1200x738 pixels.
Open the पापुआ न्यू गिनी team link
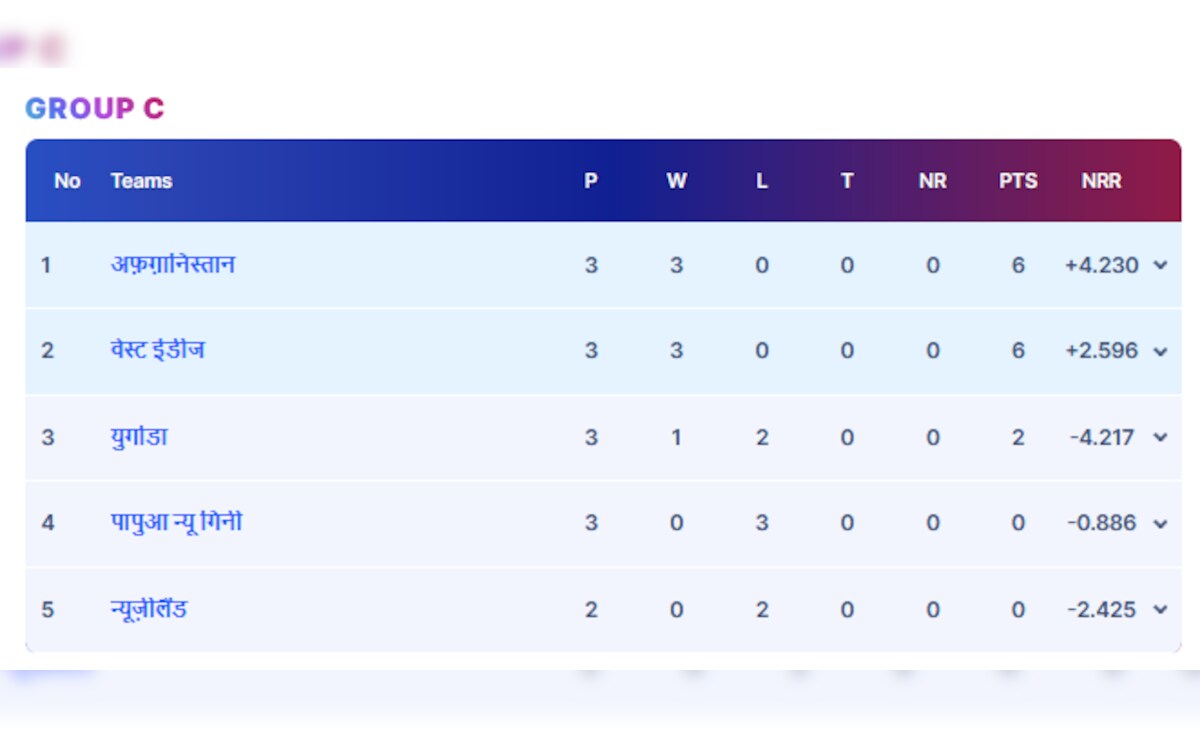click(x=176, y=523)
